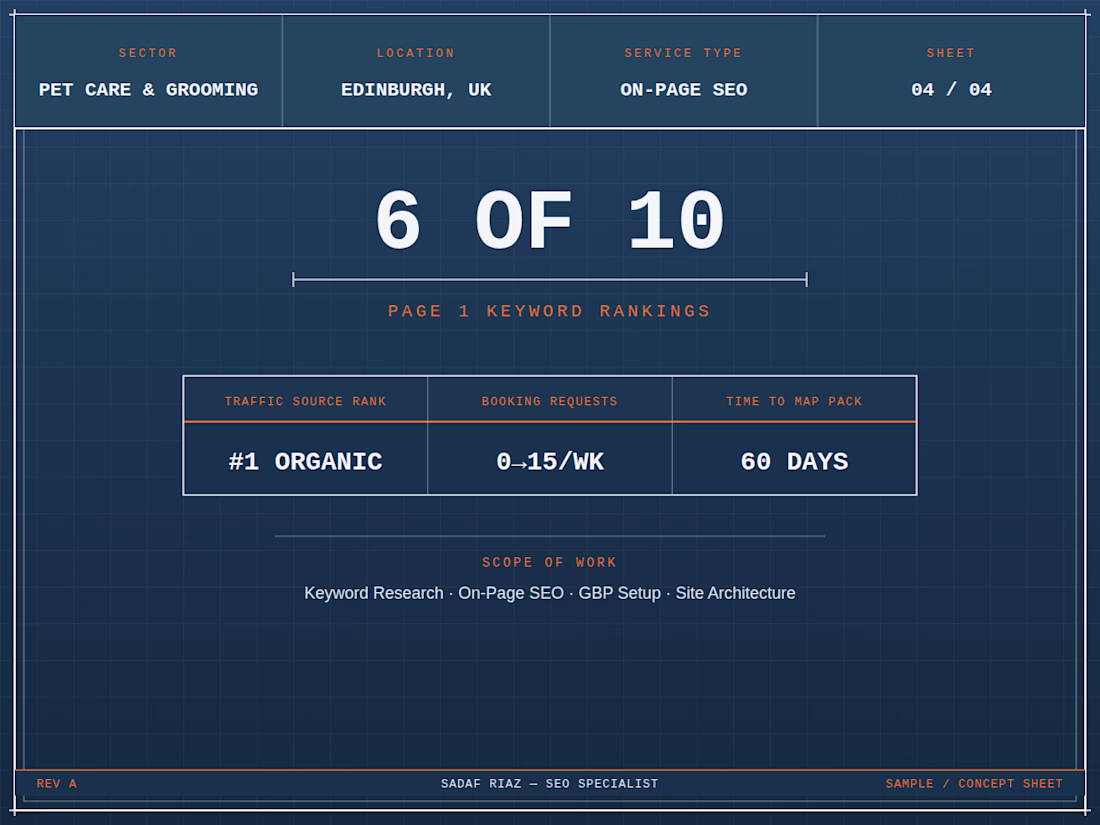Click the PAGE 1 KEYWORD RANKINGS caption
This screenshot has height=825, width=1100.
(x=550, y=311)
